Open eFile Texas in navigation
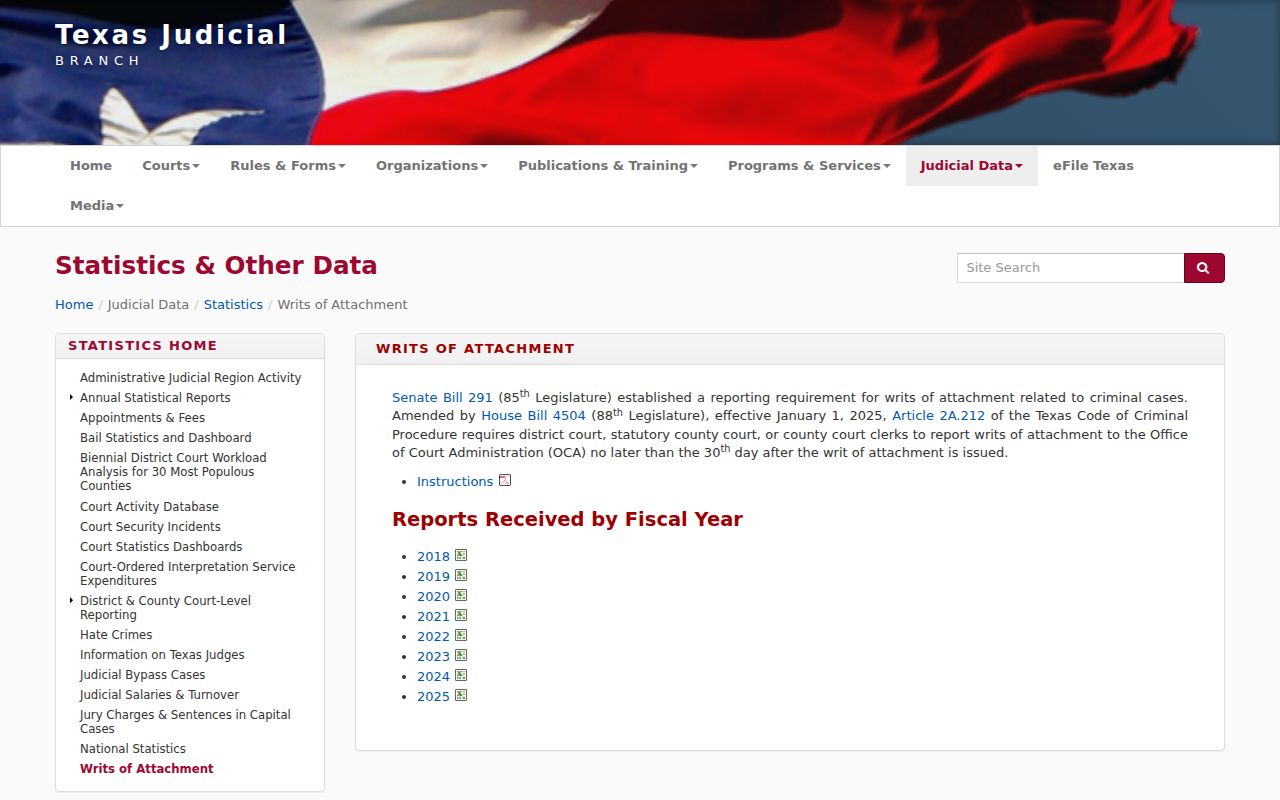 point(1093,166)
